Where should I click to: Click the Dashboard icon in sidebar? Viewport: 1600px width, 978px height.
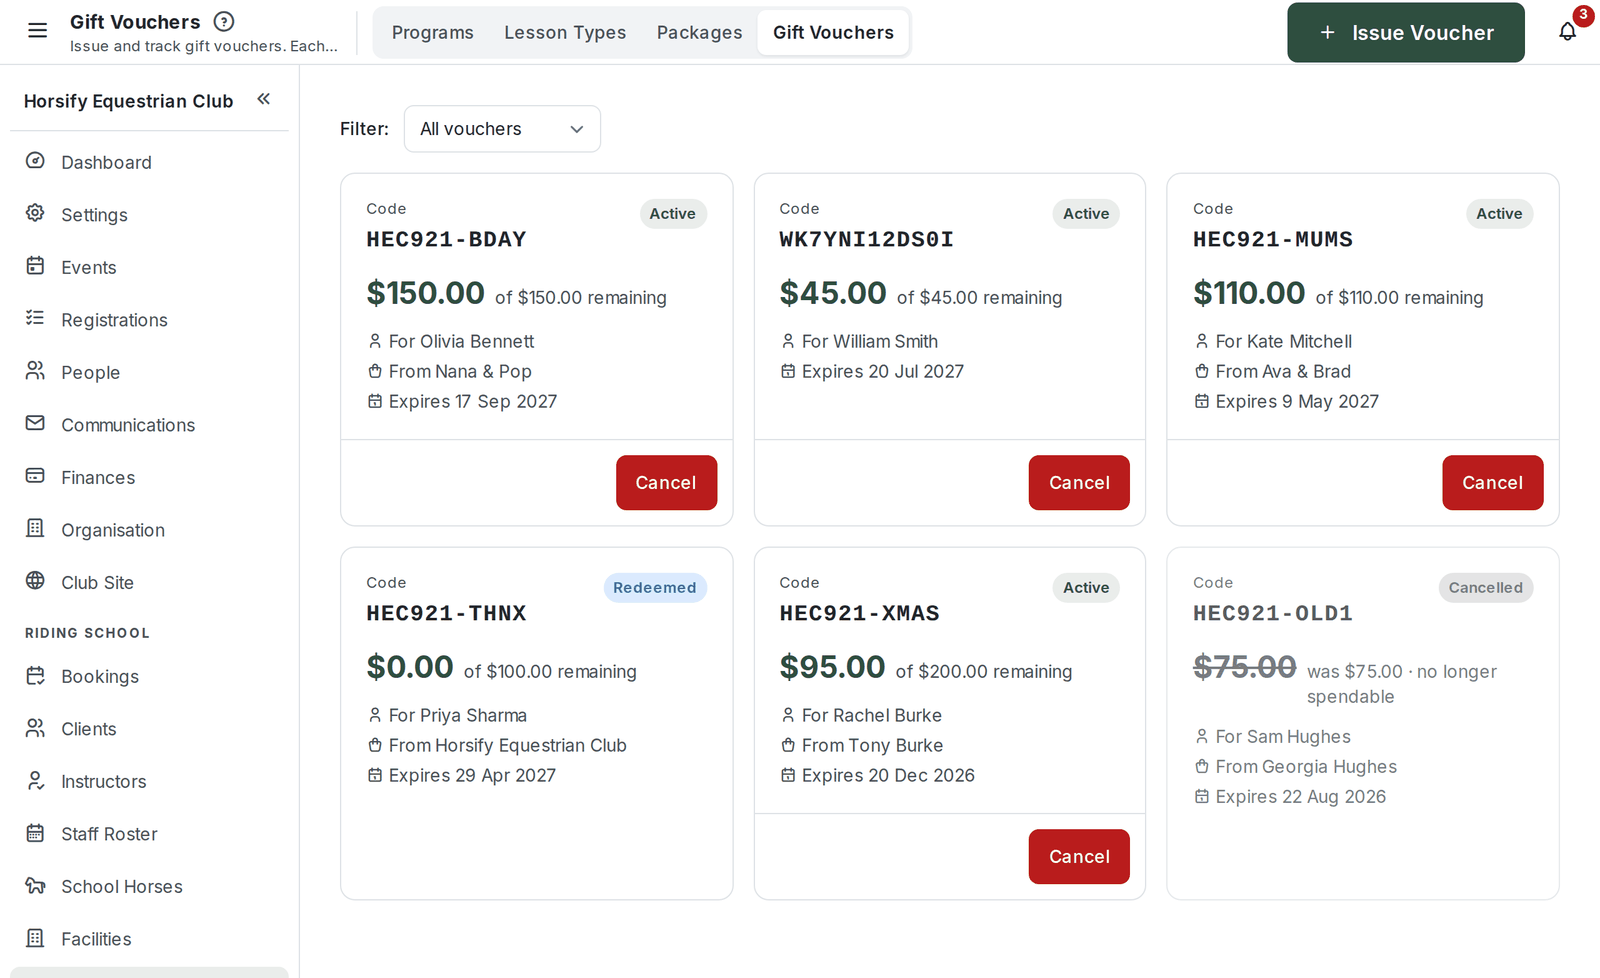35,161
